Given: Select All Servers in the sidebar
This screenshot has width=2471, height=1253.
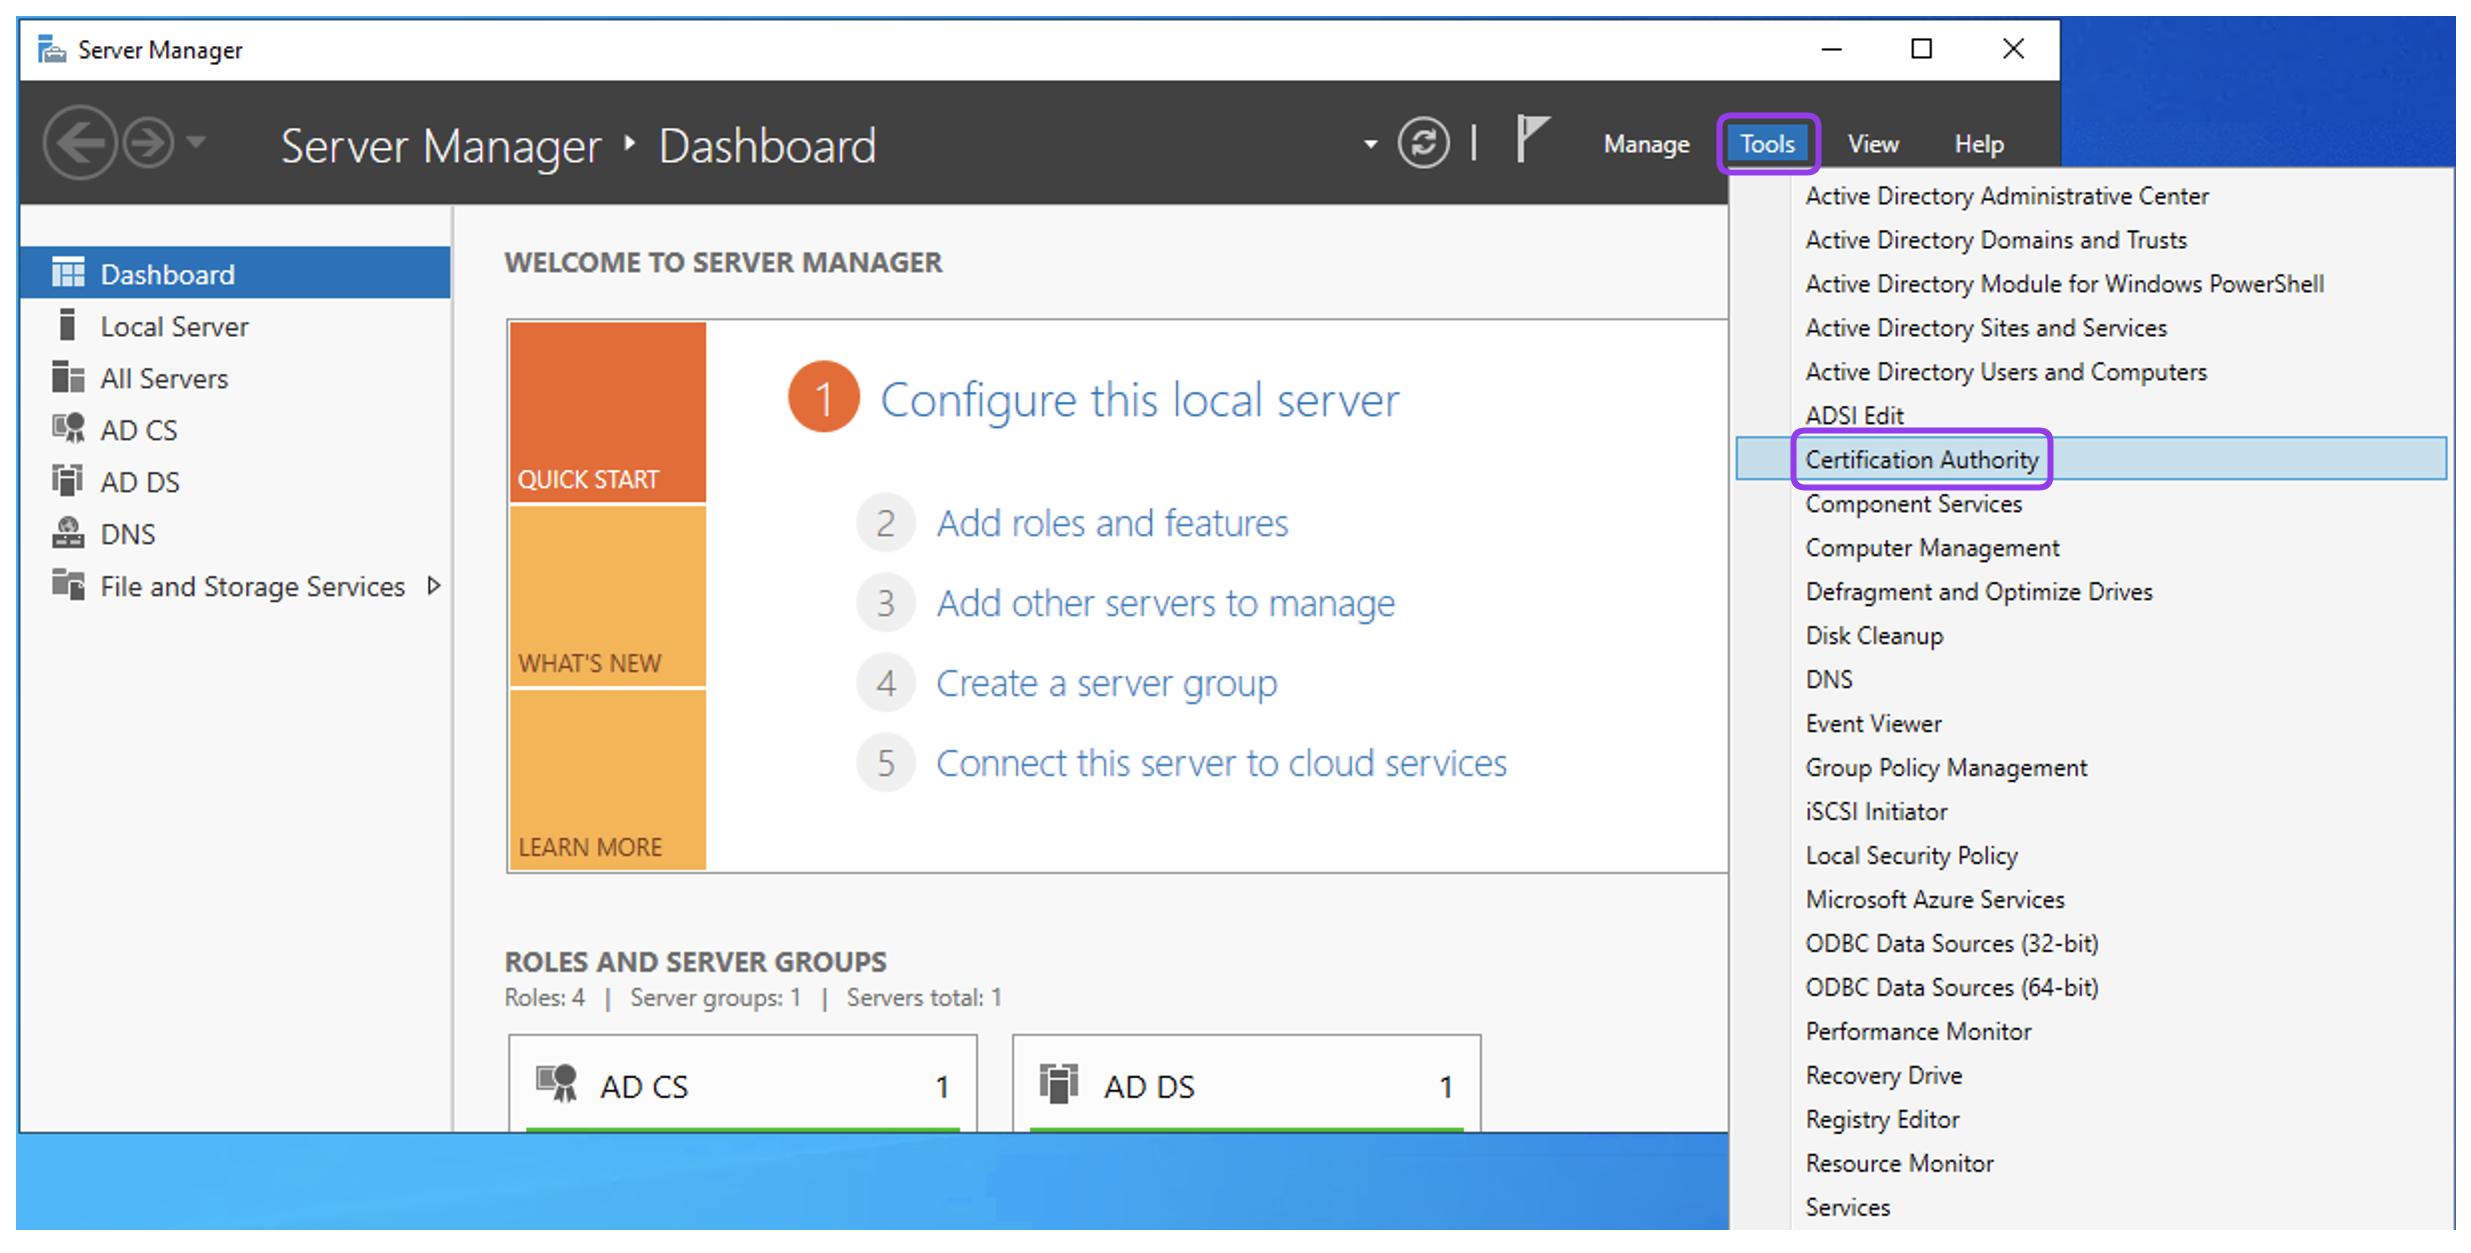Looking at the screenshot, I should 236,378.
